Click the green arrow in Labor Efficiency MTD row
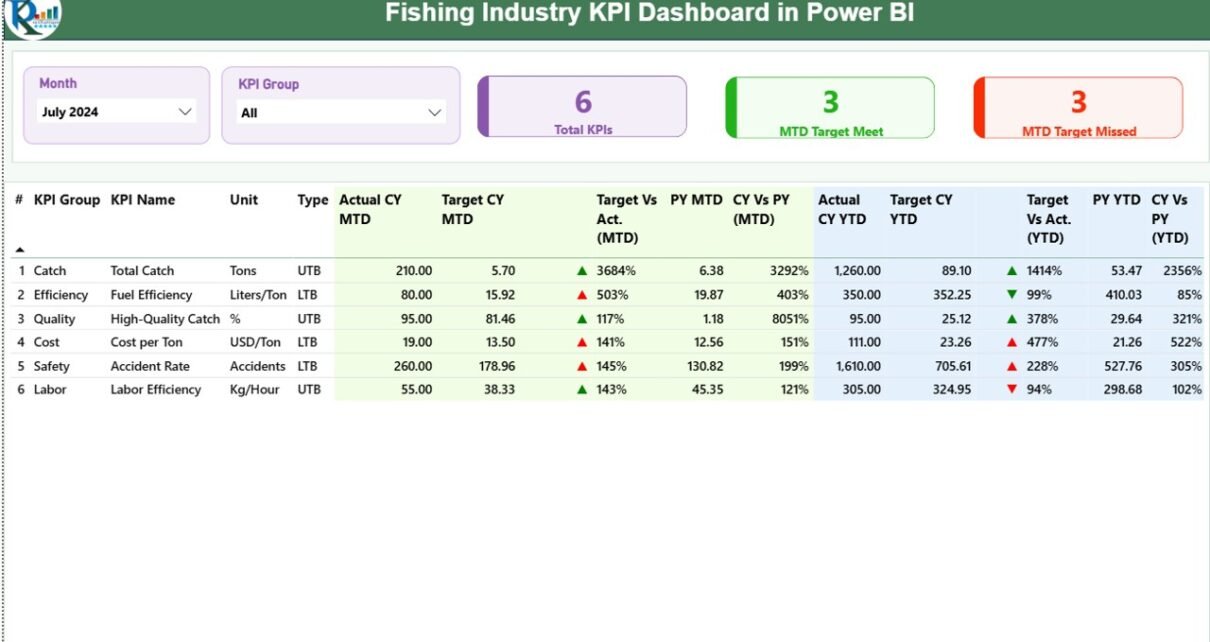1210x642 pixels. [582, 390]
